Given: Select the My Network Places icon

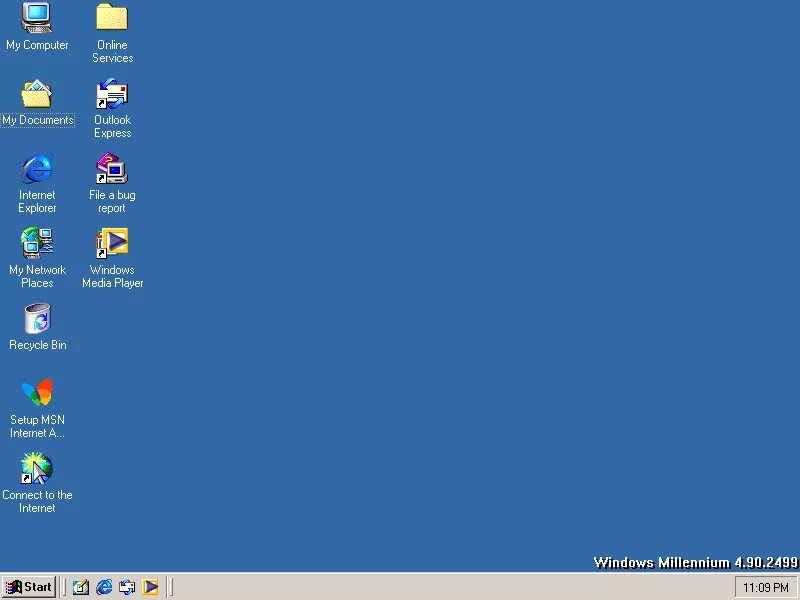Looking at the screenshot, I should coord(37,243).
